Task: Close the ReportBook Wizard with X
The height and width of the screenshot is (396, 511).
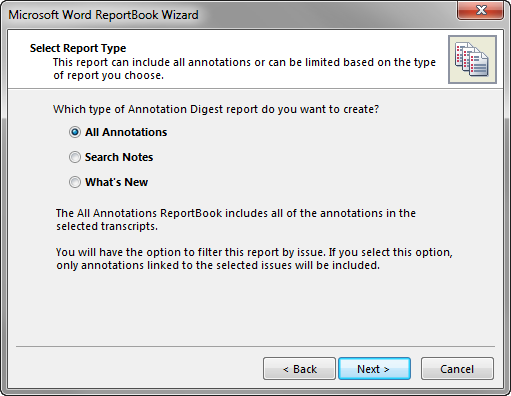Action: pyautogui.click(x=480, y=10)
